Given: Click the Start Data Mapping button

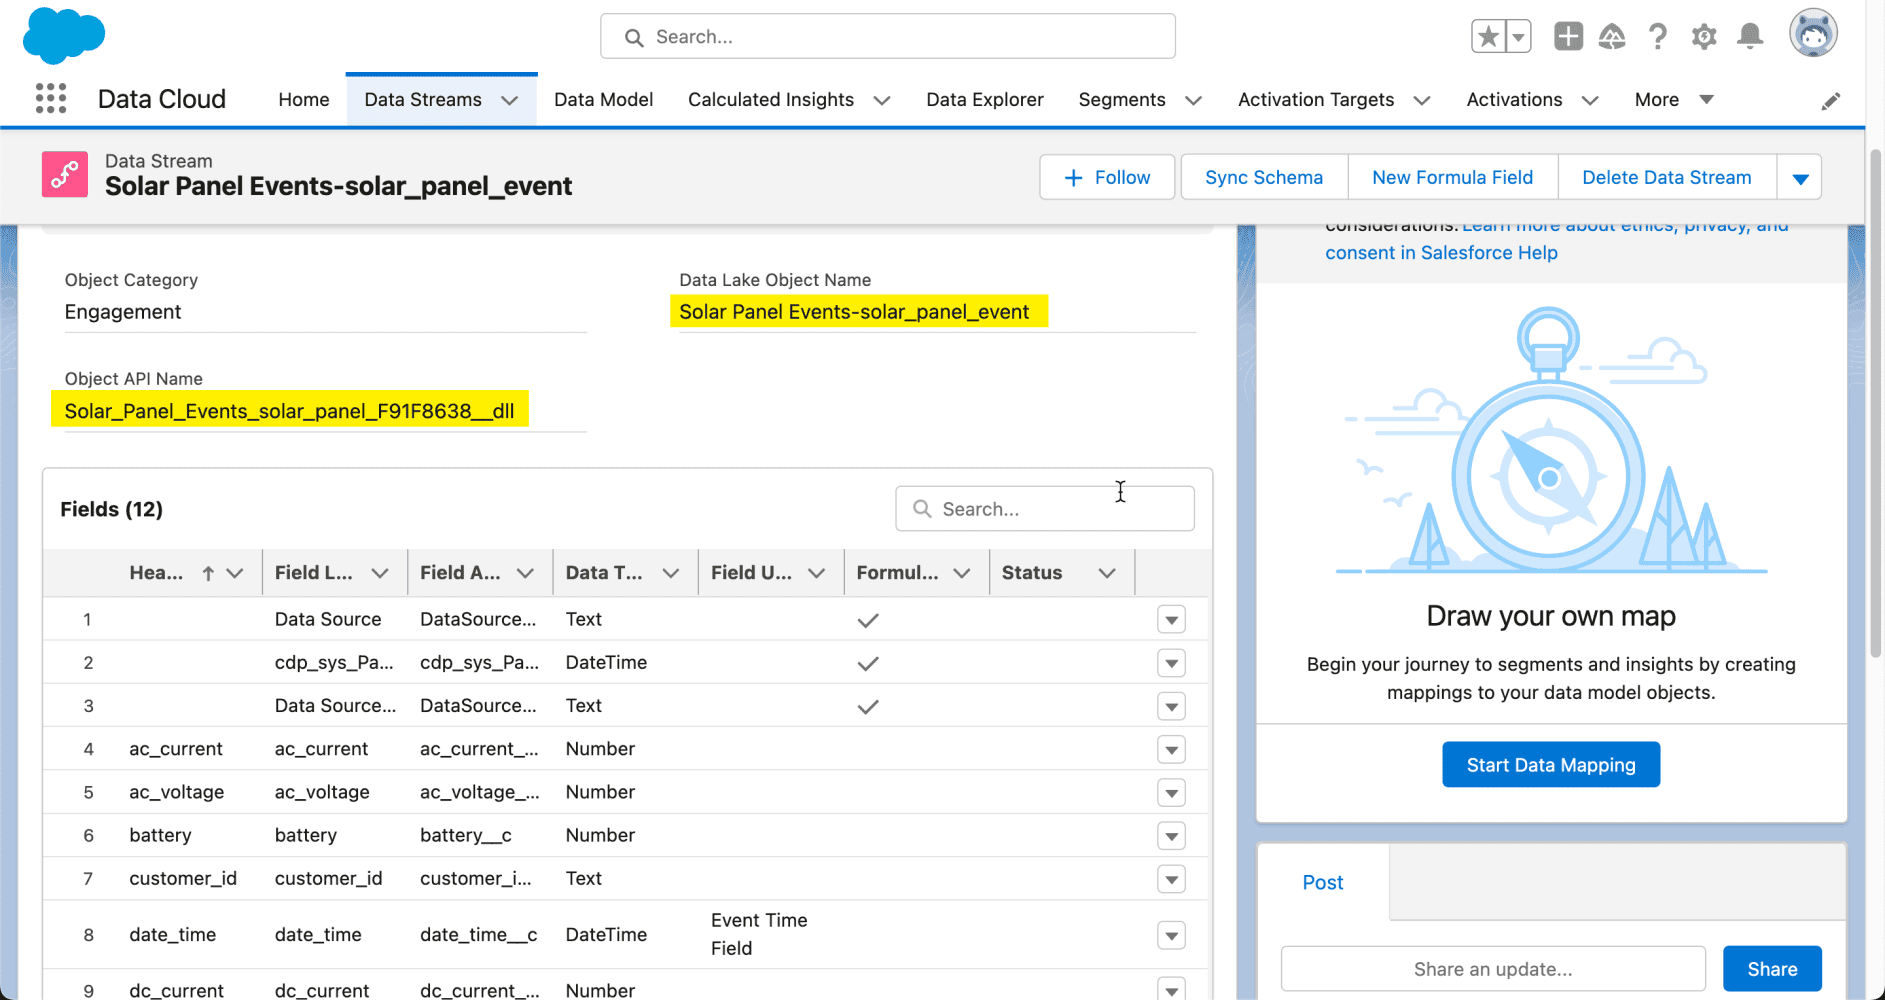Looking at the screenshot, I should click(x=1551, y=765).
